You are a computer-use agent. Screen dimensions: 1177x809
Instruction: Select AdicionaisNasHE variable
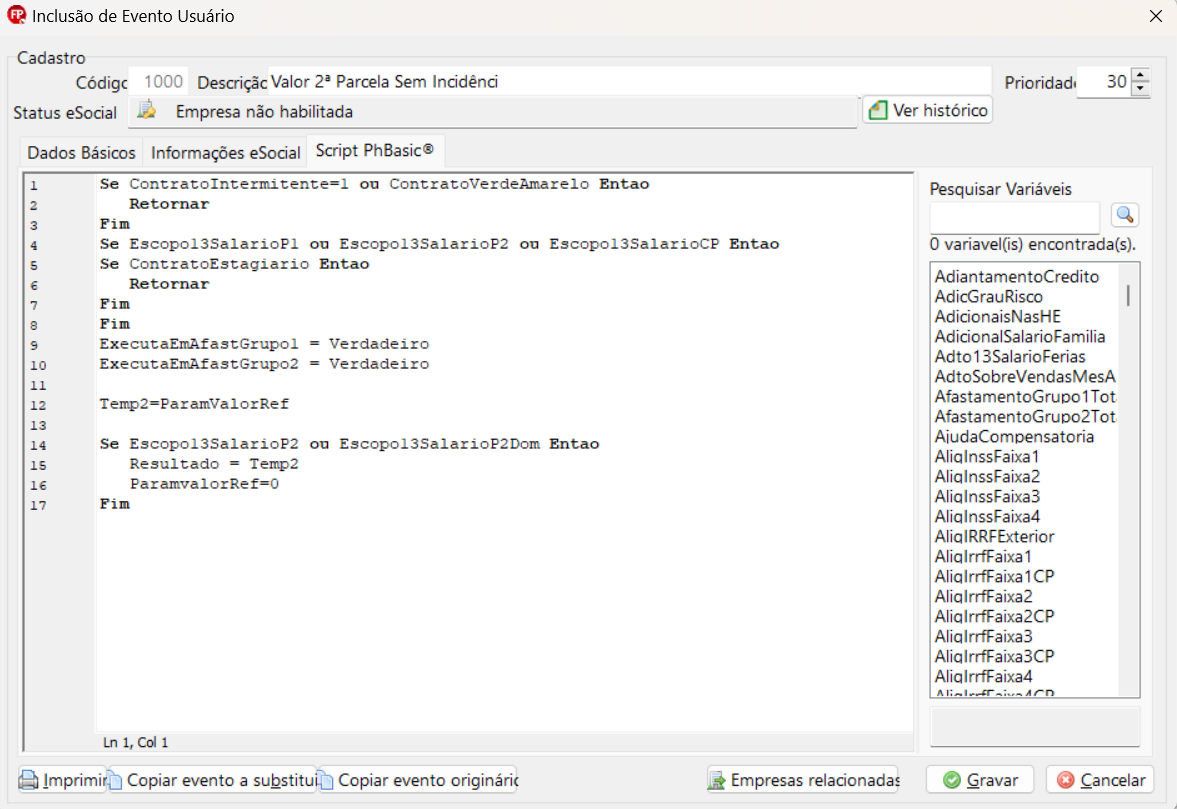[997, 317]
